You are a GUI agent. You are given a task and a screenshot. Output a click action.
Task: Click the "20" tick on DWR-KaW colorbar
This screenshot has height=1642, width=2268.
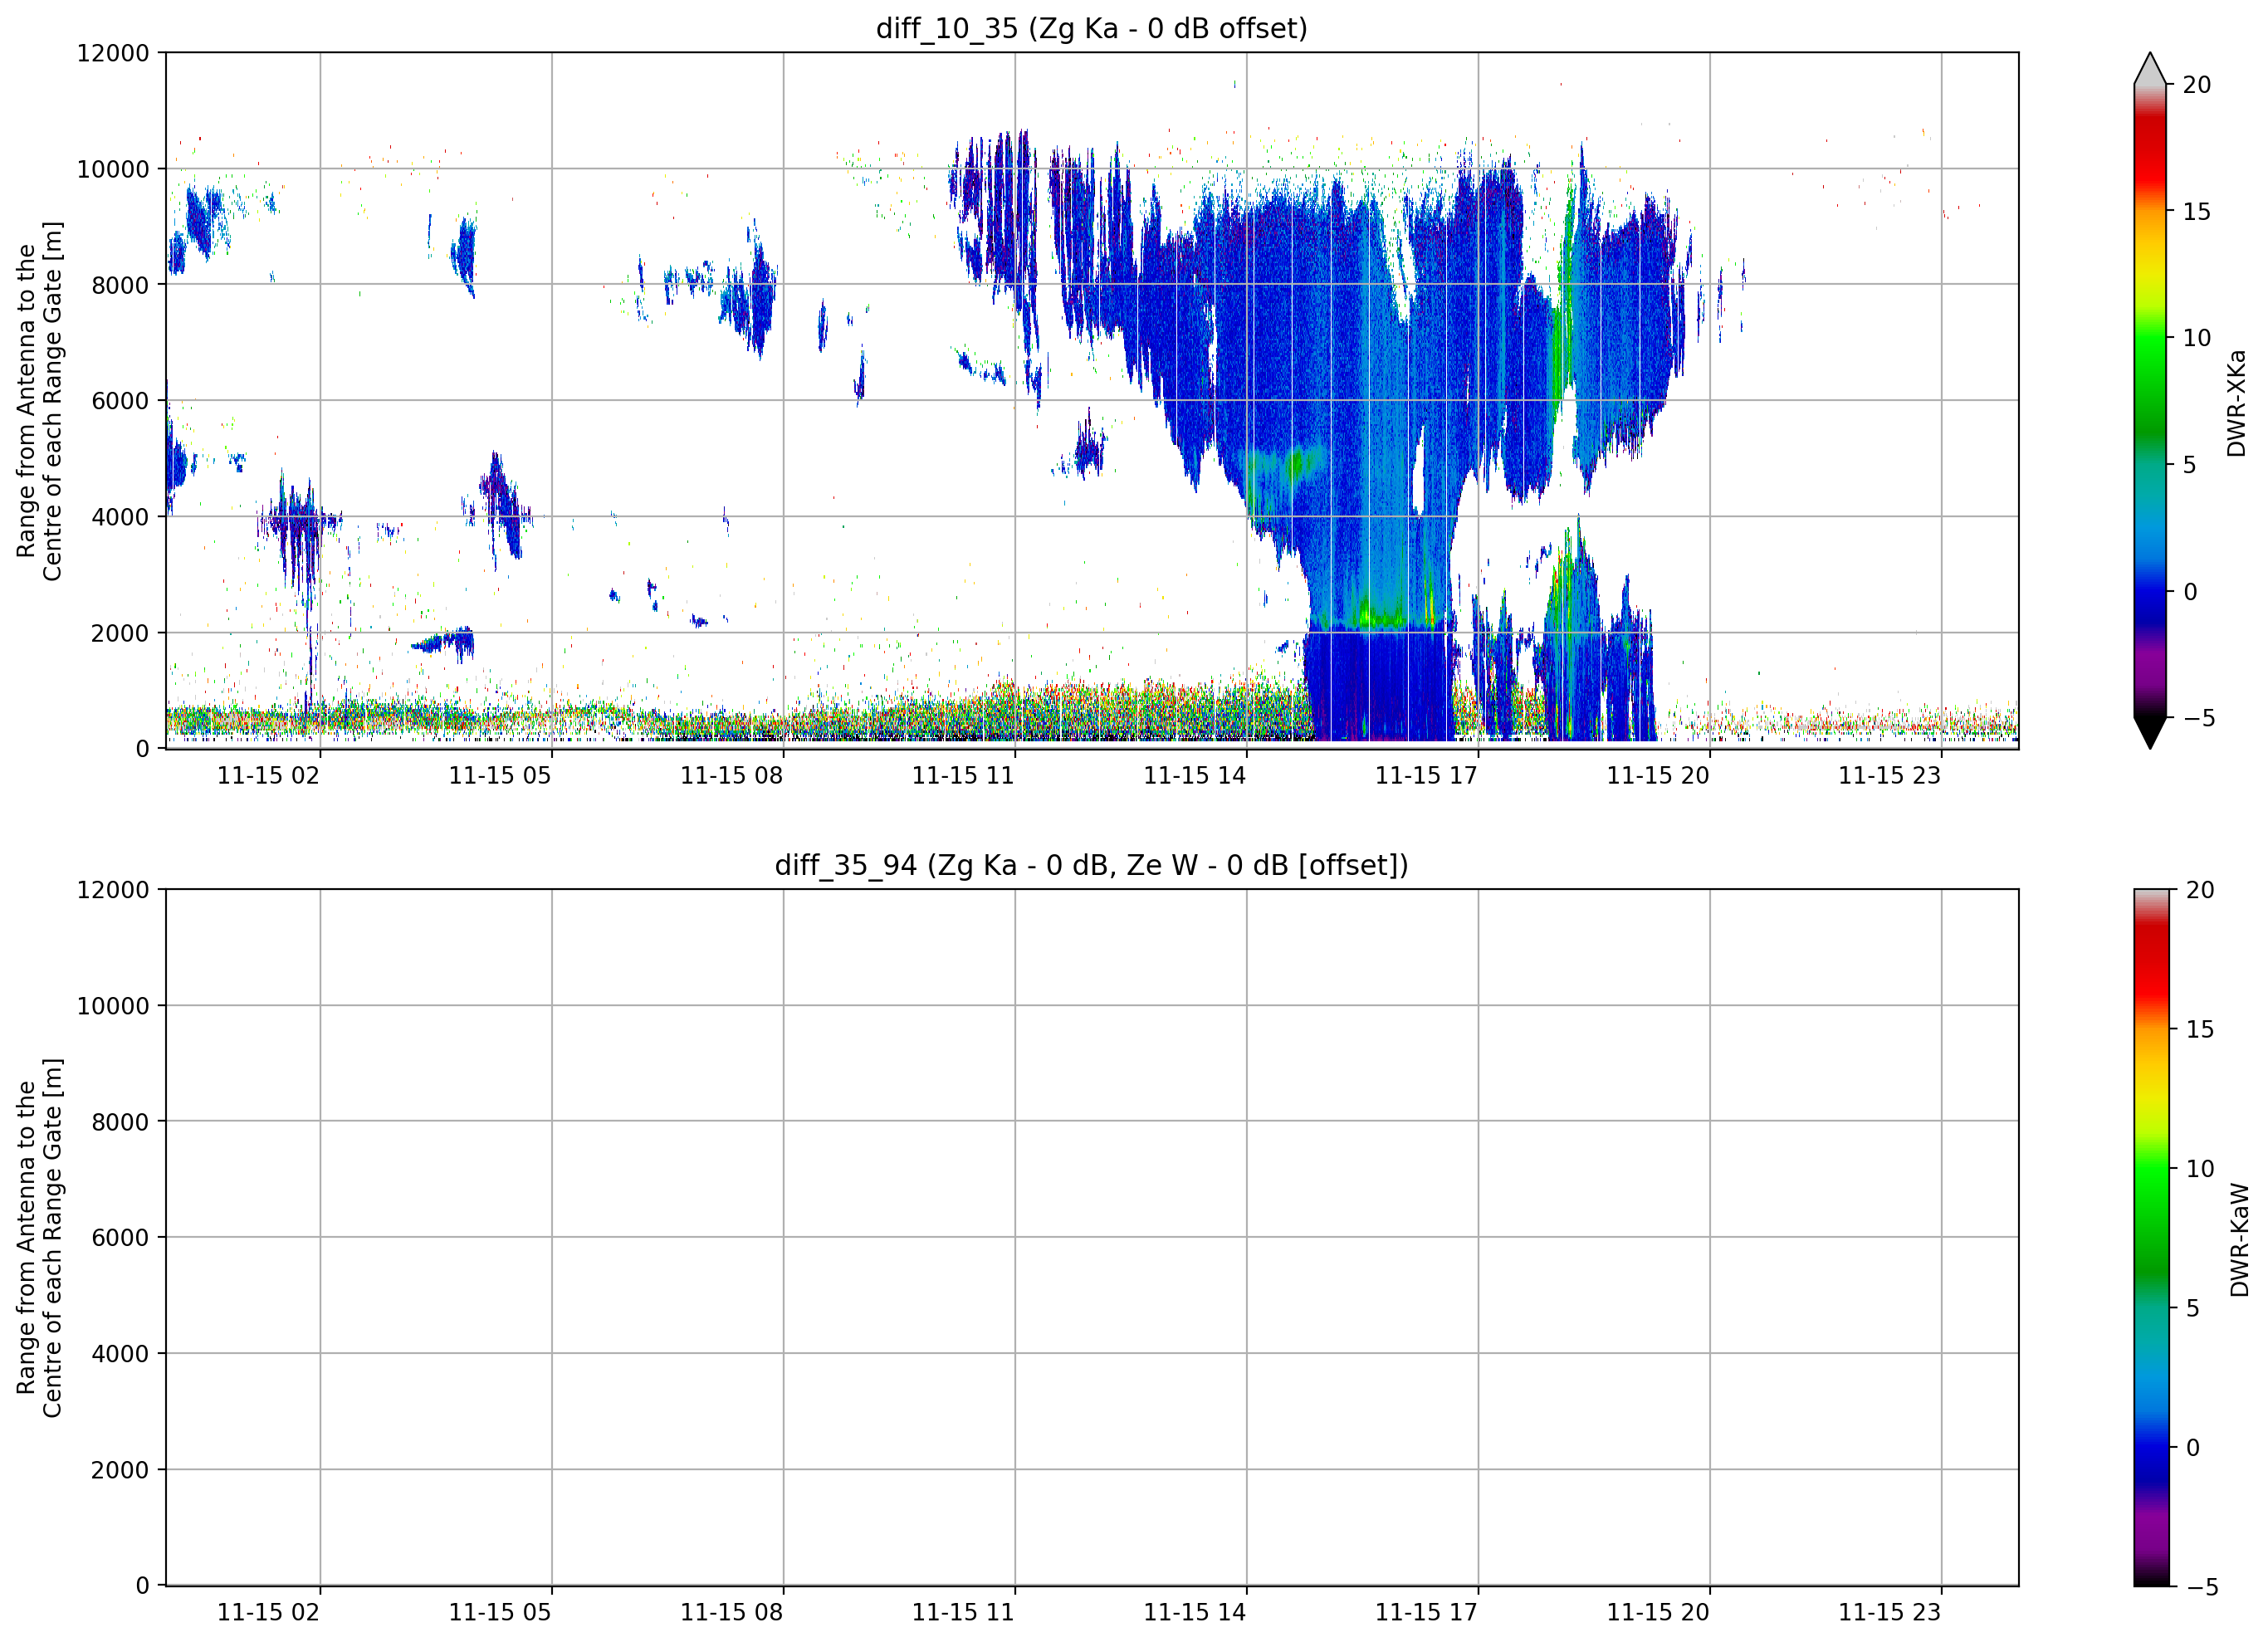click(2200, 890)
